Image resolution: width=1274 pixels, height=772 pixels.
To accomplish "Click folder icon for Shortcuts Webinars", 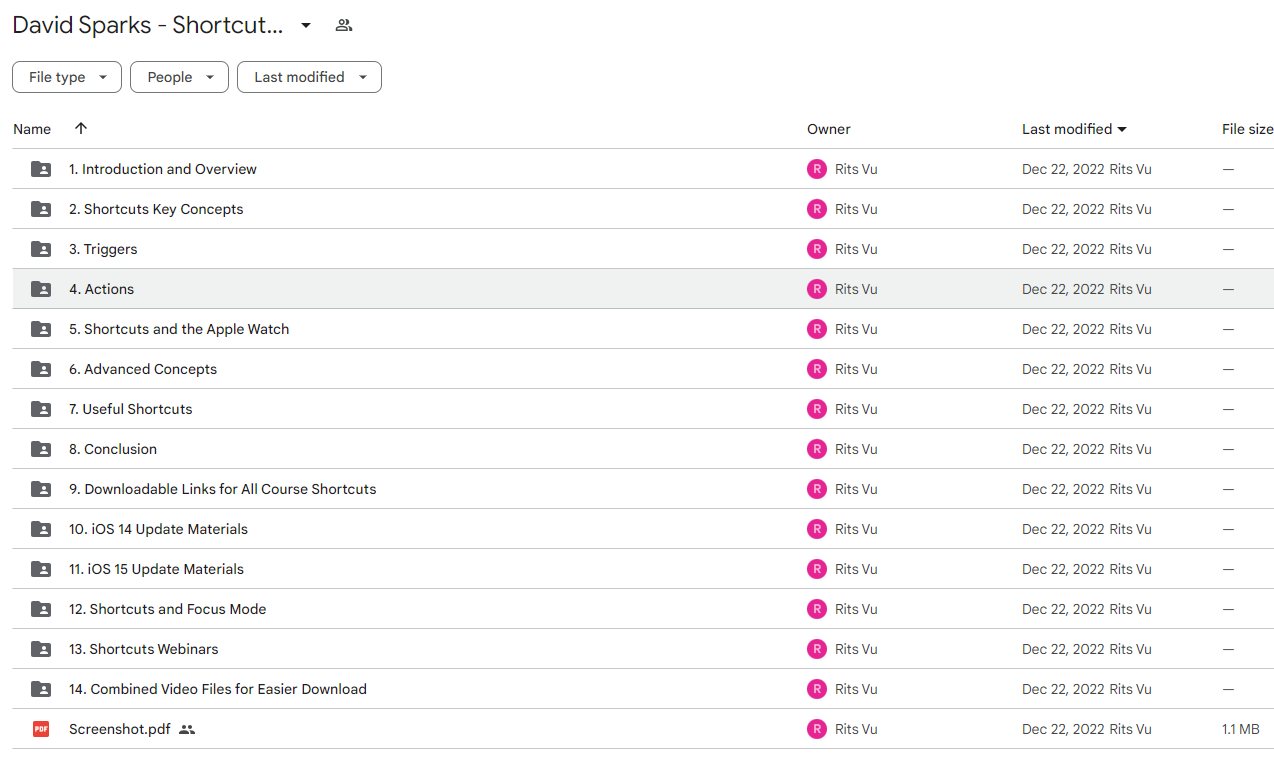I will point(41,649).
